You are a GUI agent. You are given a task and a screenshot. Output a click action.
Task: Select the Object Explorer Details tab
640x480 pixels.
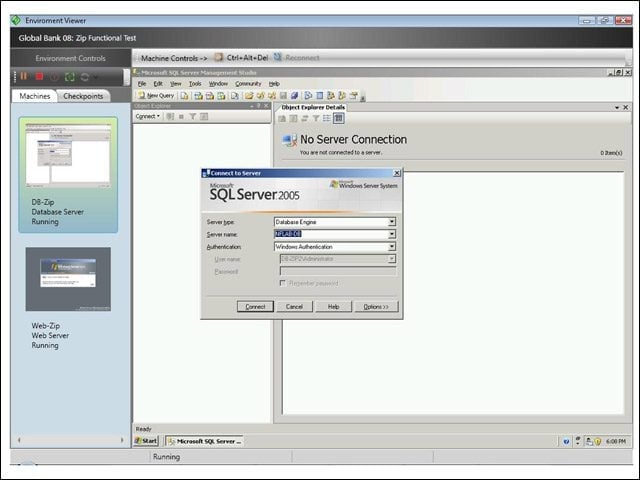pyautogui.click(x=313, y=107)
